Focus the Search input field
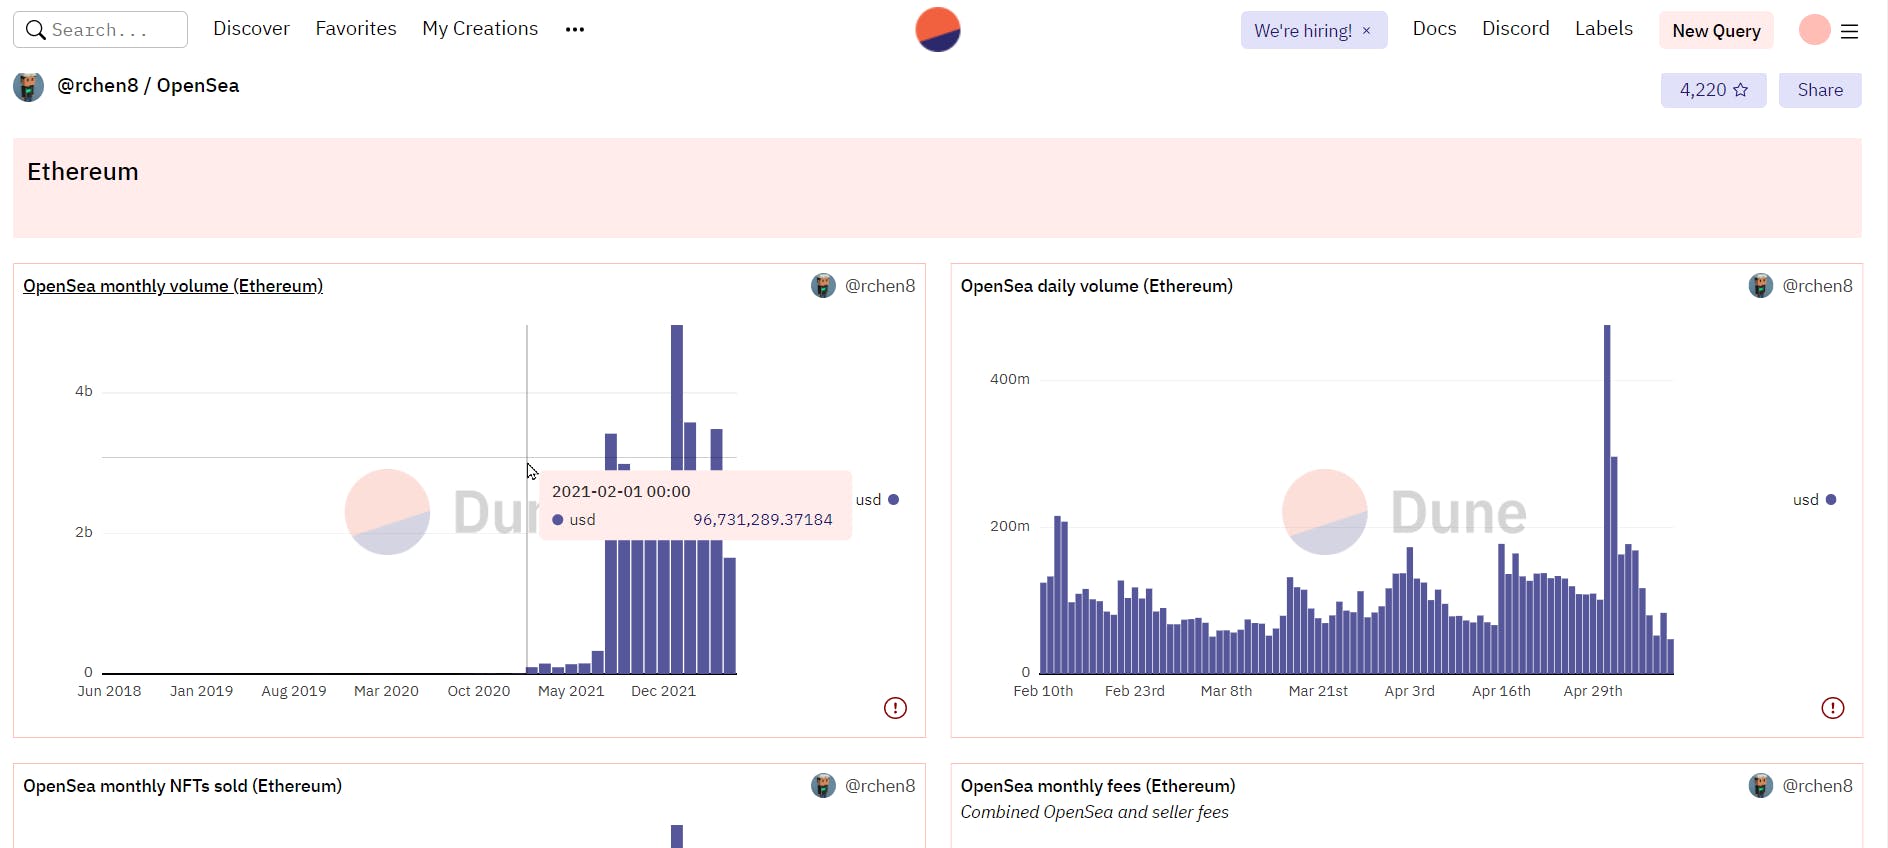 (x=100, y=30)
